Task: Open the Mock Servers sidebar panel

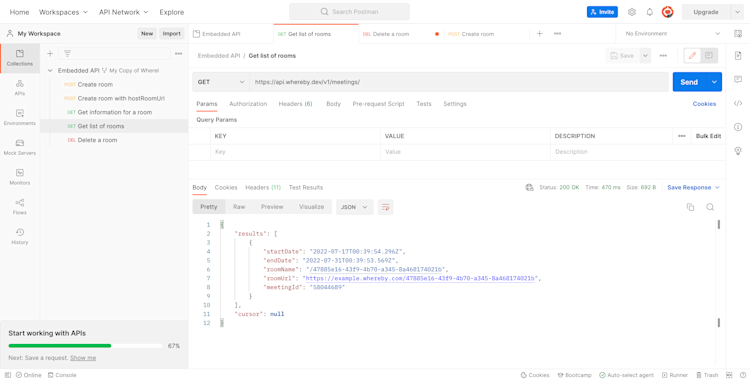Action: click(x=20, y=147)
